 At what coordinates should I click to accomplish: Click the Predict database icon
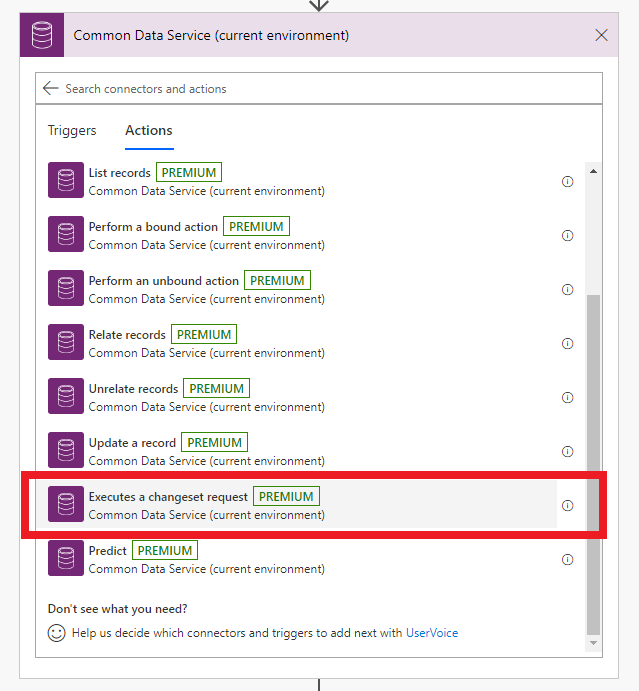tap(66, 558)
